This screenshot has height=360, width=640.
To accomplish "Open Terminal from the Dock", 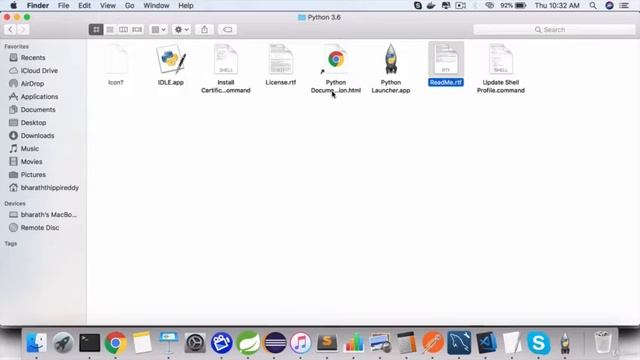I will coord(89,342).
